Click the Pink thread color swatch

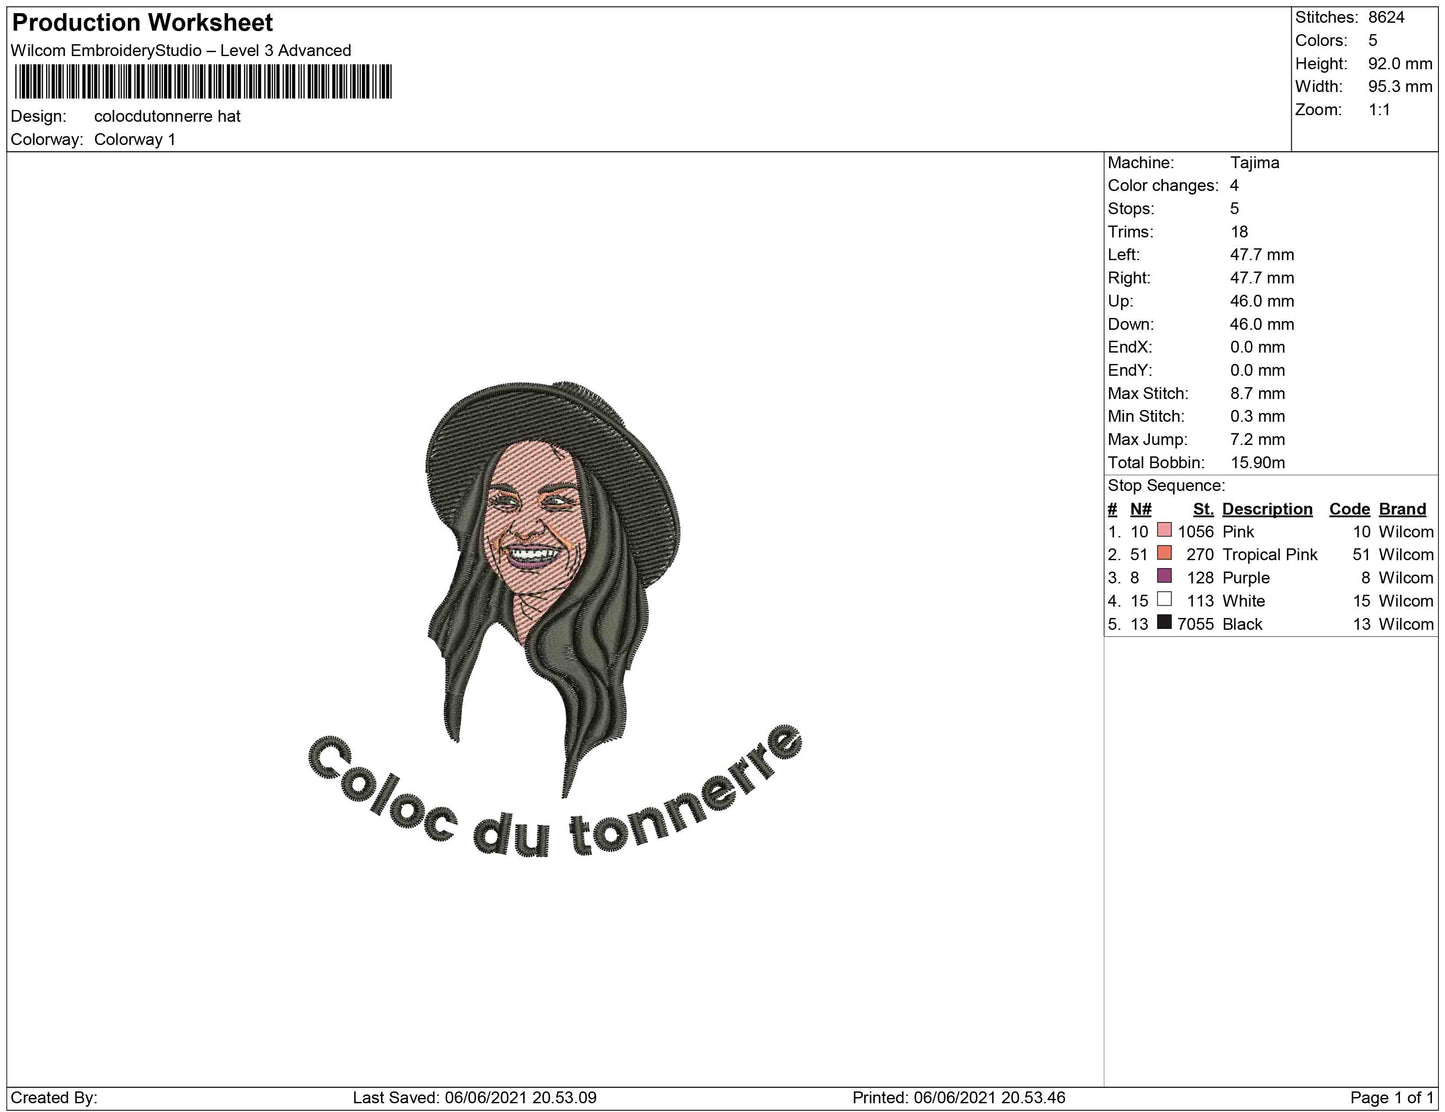click(1164, 531)
